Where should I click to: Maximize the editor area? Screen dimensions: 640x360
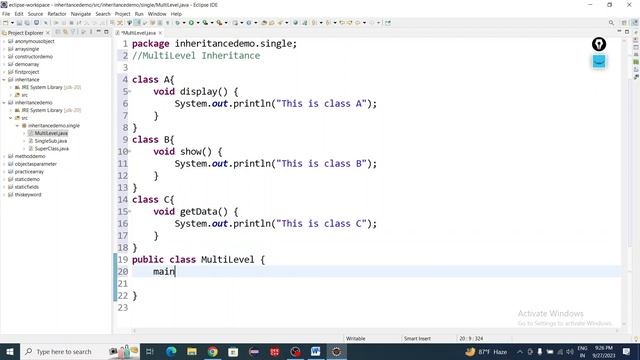pyautogui.click(x=627, y=31)
